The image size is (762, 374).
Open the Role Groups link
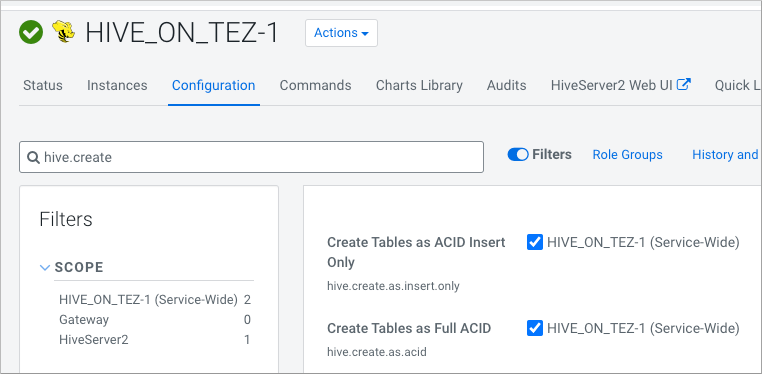[627, 154]
